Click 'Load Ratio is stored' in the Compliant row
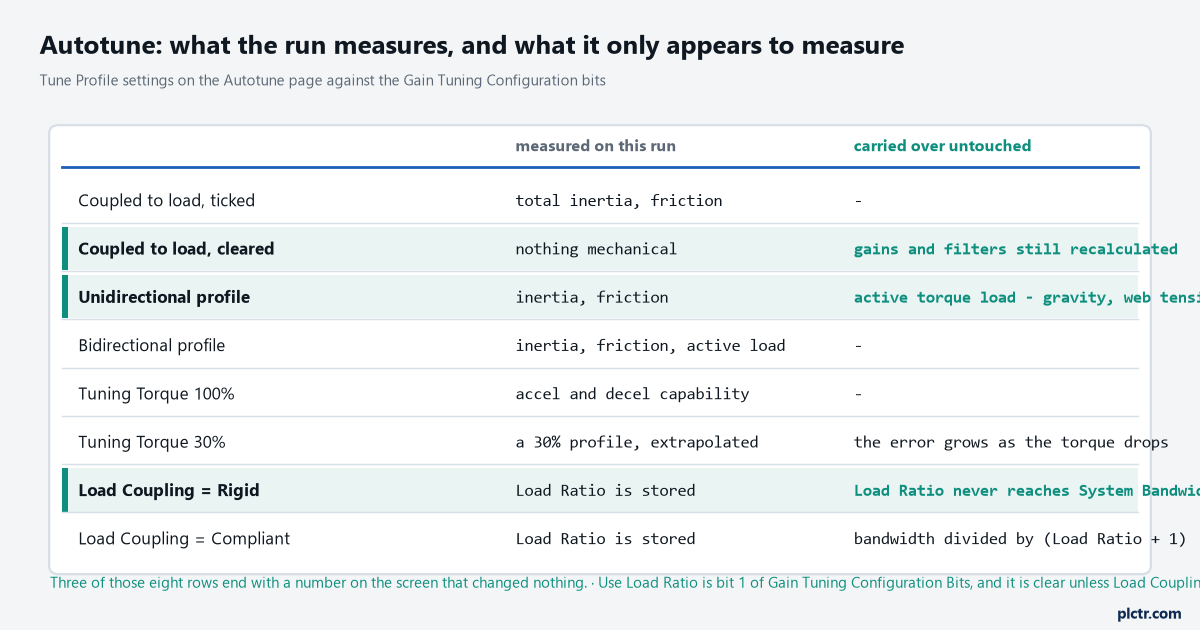This screenshot has width=1200, height=630. (605, 539)
